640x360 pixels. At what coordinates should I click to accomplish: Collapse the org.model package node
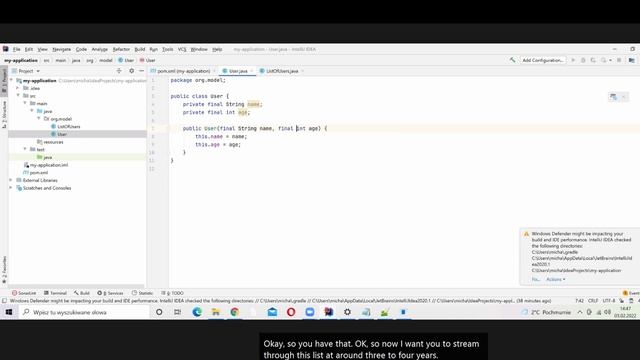[39, 119]
